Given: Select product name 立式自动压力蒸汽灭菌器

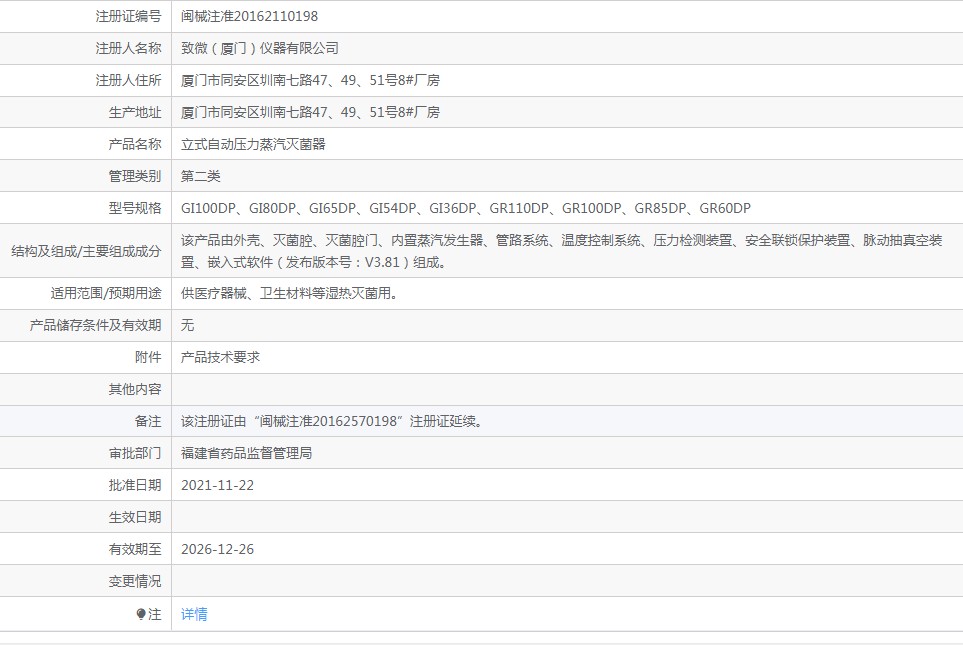Looking at the screenshot, I should (253, 144).
